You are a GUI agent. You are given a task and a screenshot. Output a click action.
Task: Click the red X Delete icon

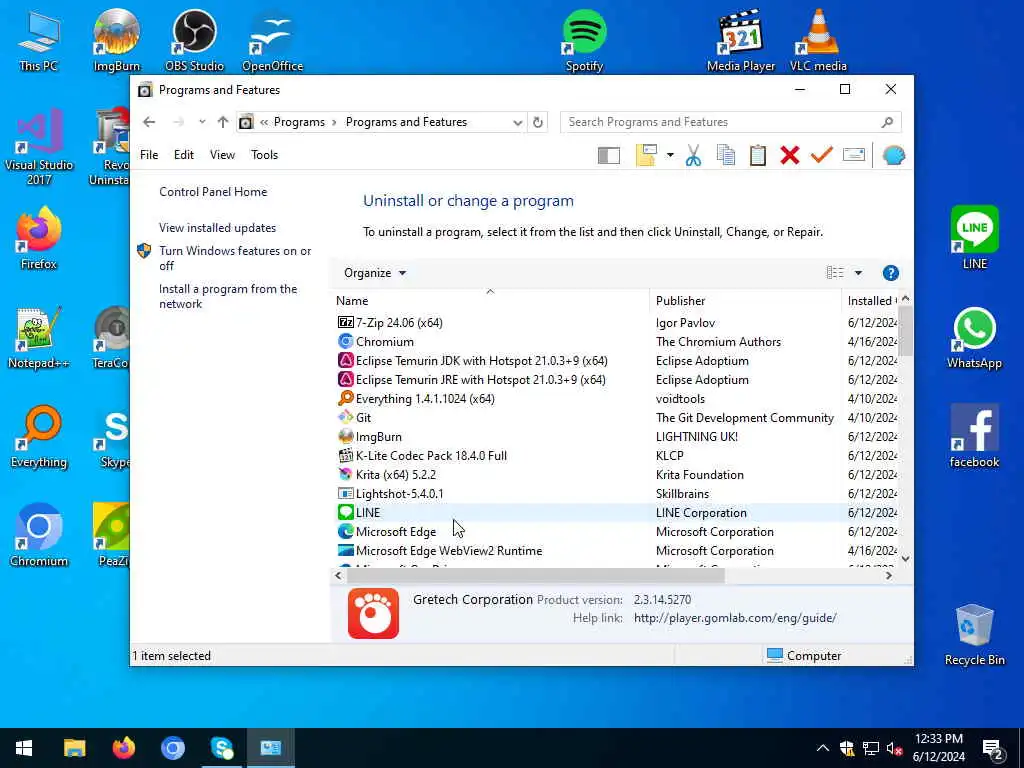tap(790, 155)
